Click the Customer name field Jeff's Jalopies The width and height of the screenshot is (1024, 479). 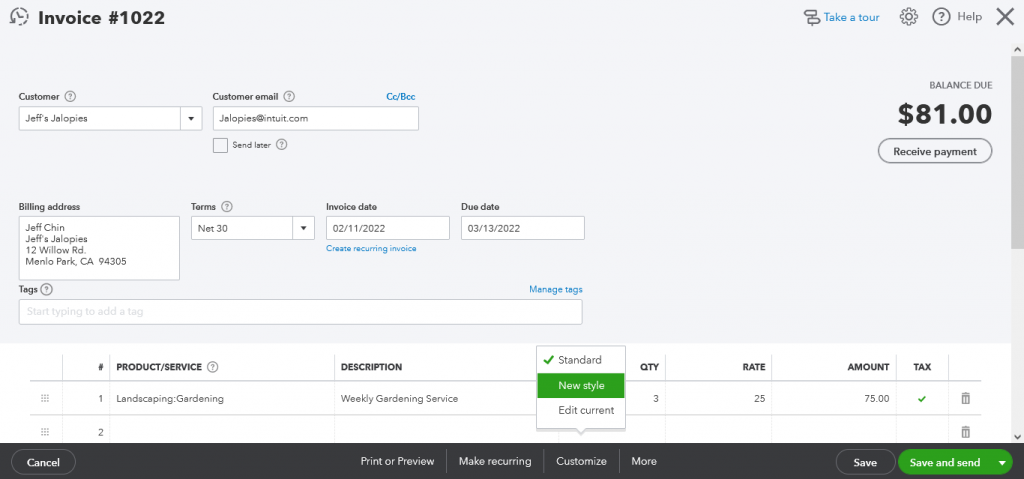pyautogui.click(x=99, y=119)
